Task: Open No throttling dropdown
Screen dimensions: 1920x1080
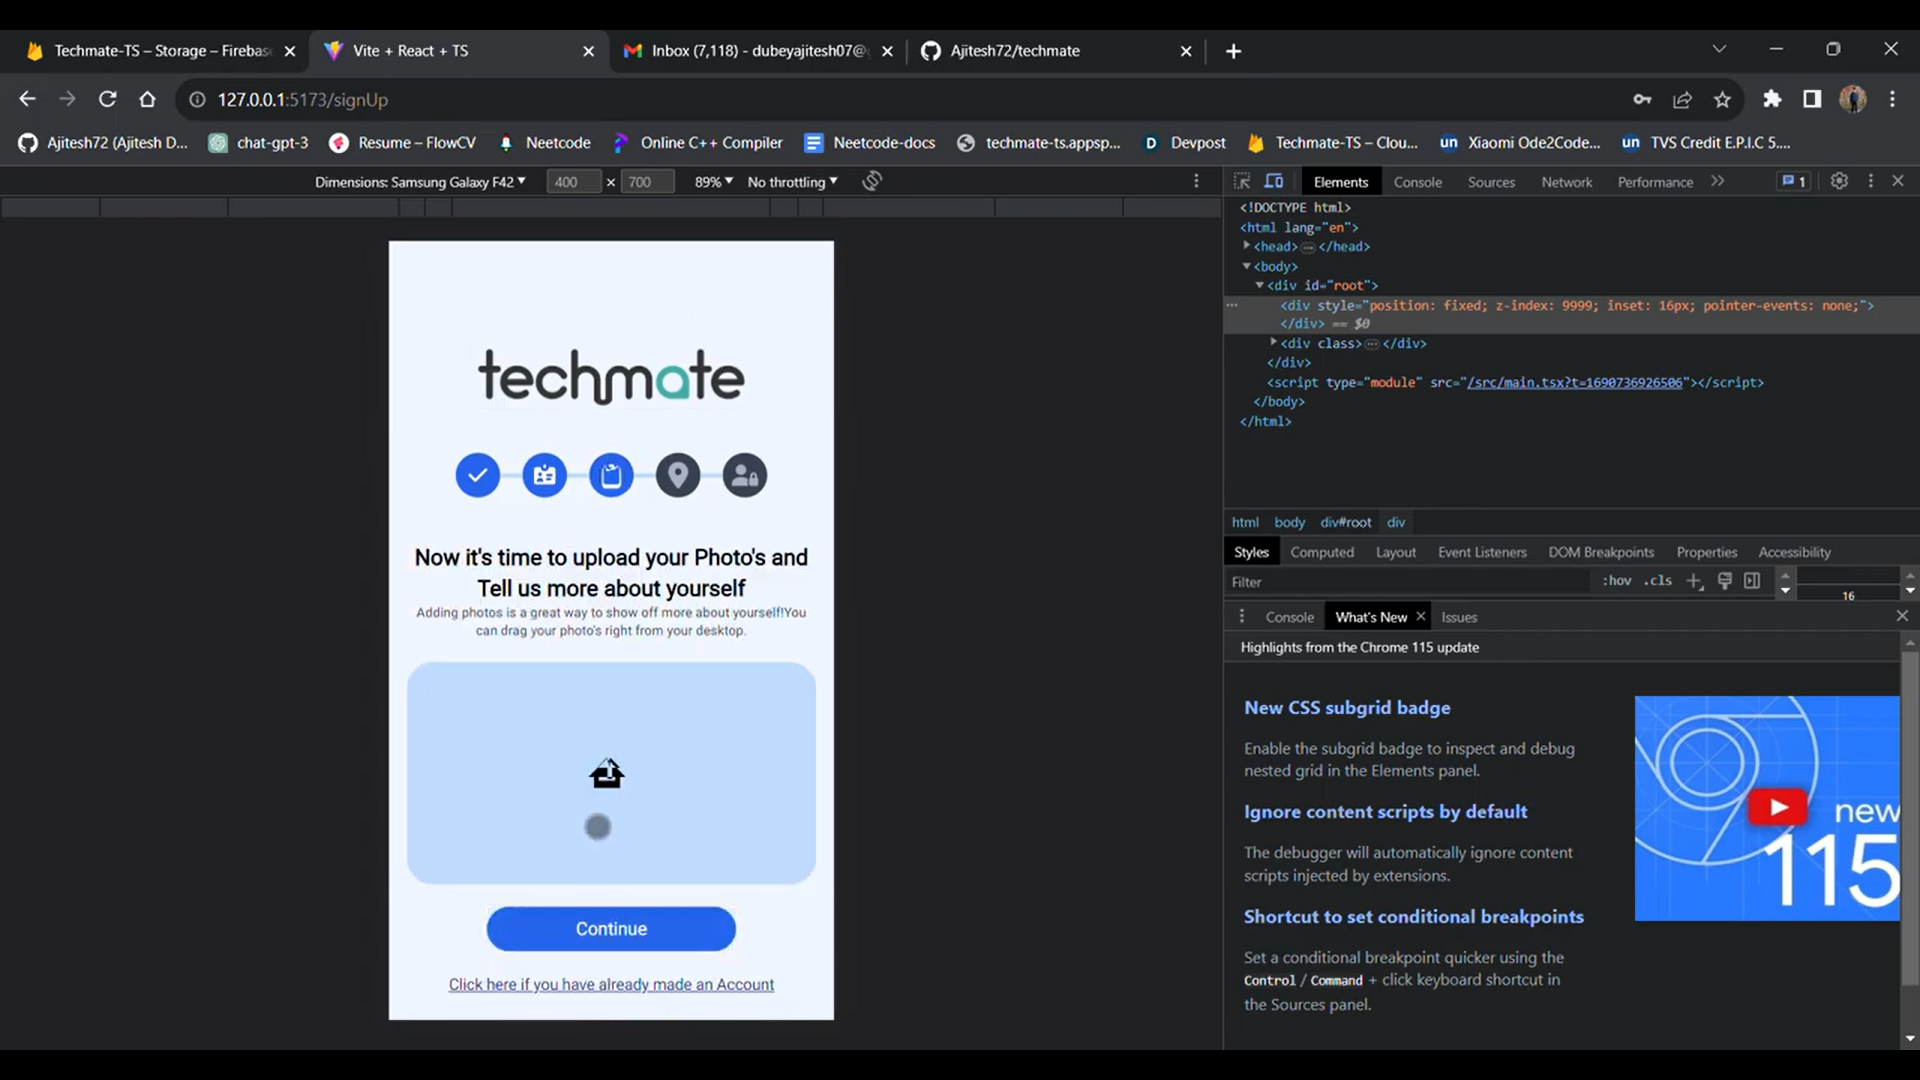Action: [x=792, y=182]
